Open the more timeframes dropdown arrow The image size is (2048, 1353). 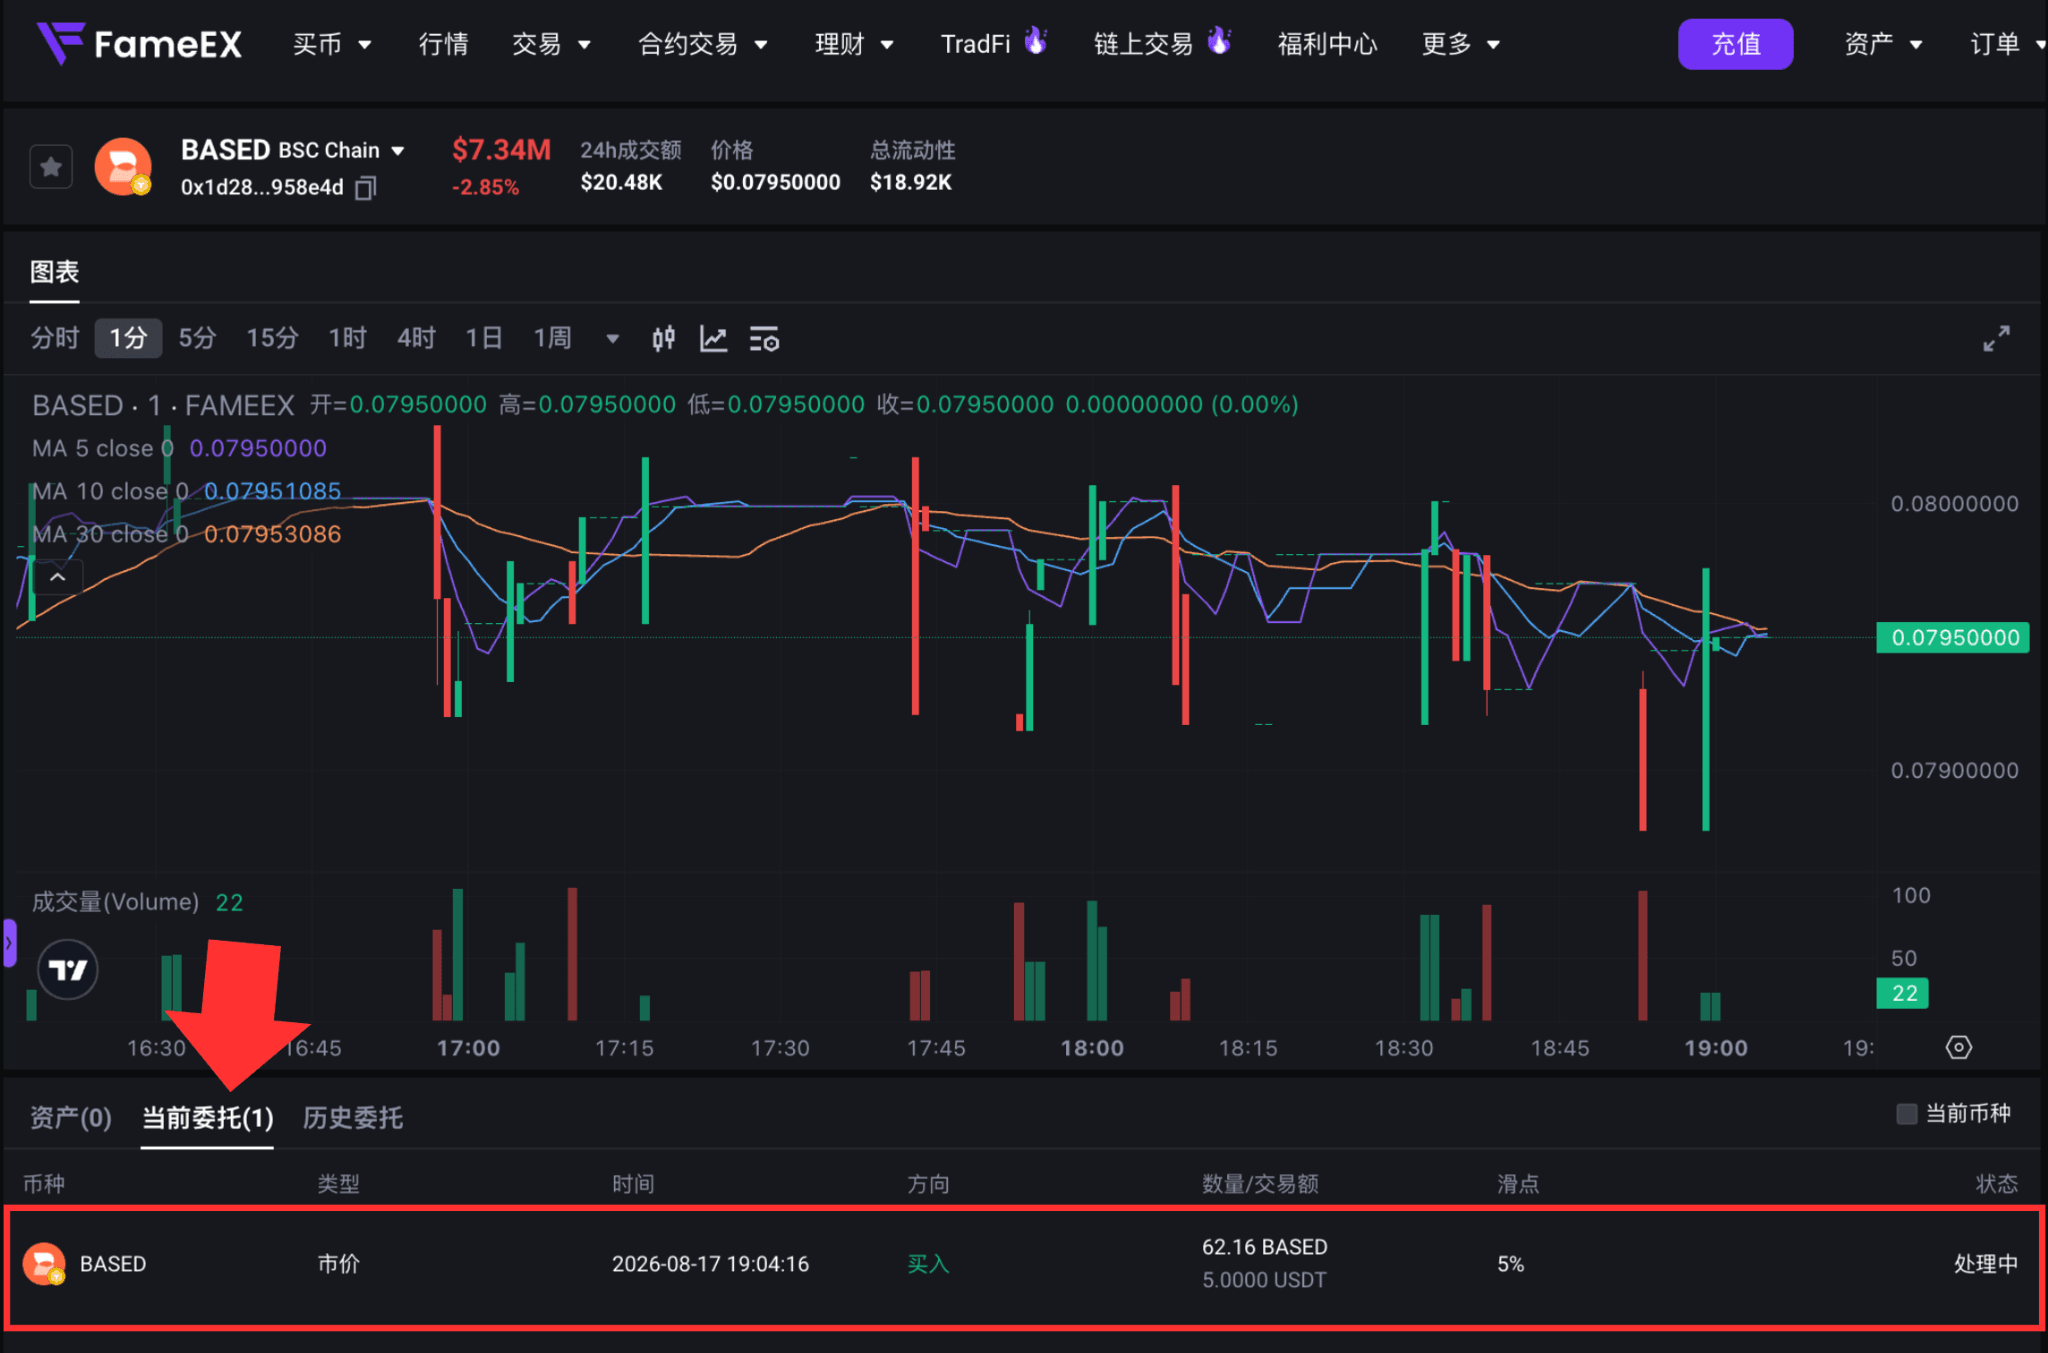point(612,339)
